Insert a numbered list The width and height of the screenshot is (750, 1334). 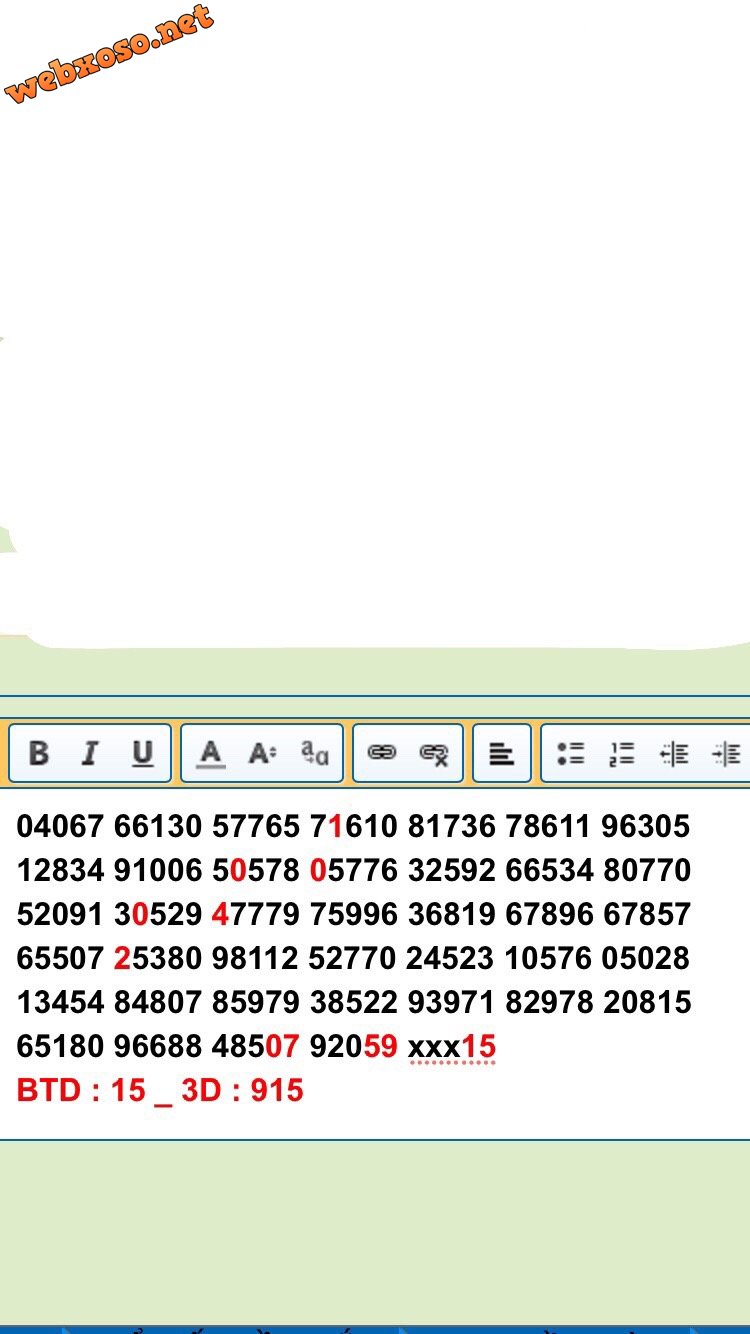click(x=622, y=753)
